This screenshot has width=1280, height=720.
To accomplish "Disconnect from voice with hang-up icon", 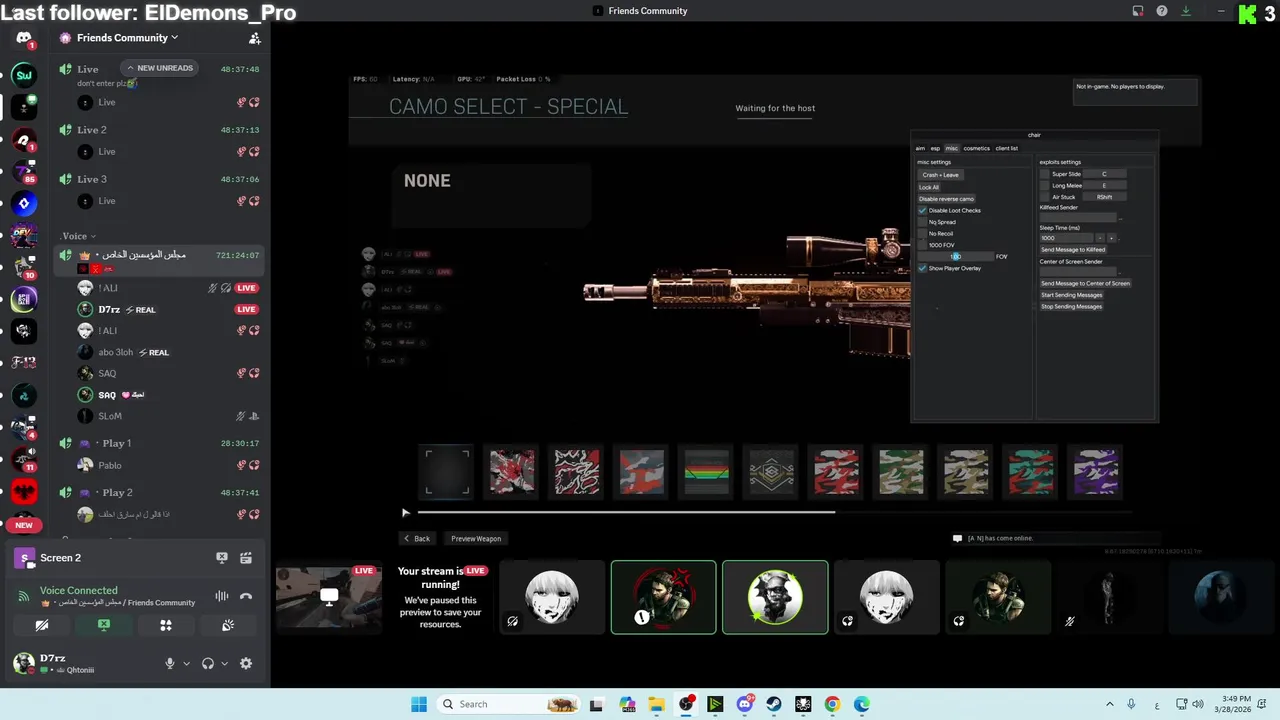I will click(x=246, y=596).
